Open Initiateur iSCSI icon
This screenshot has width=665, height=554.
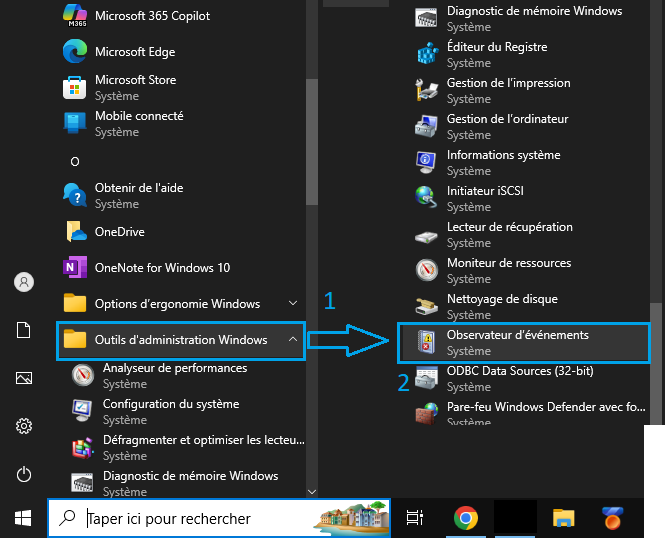426,198
